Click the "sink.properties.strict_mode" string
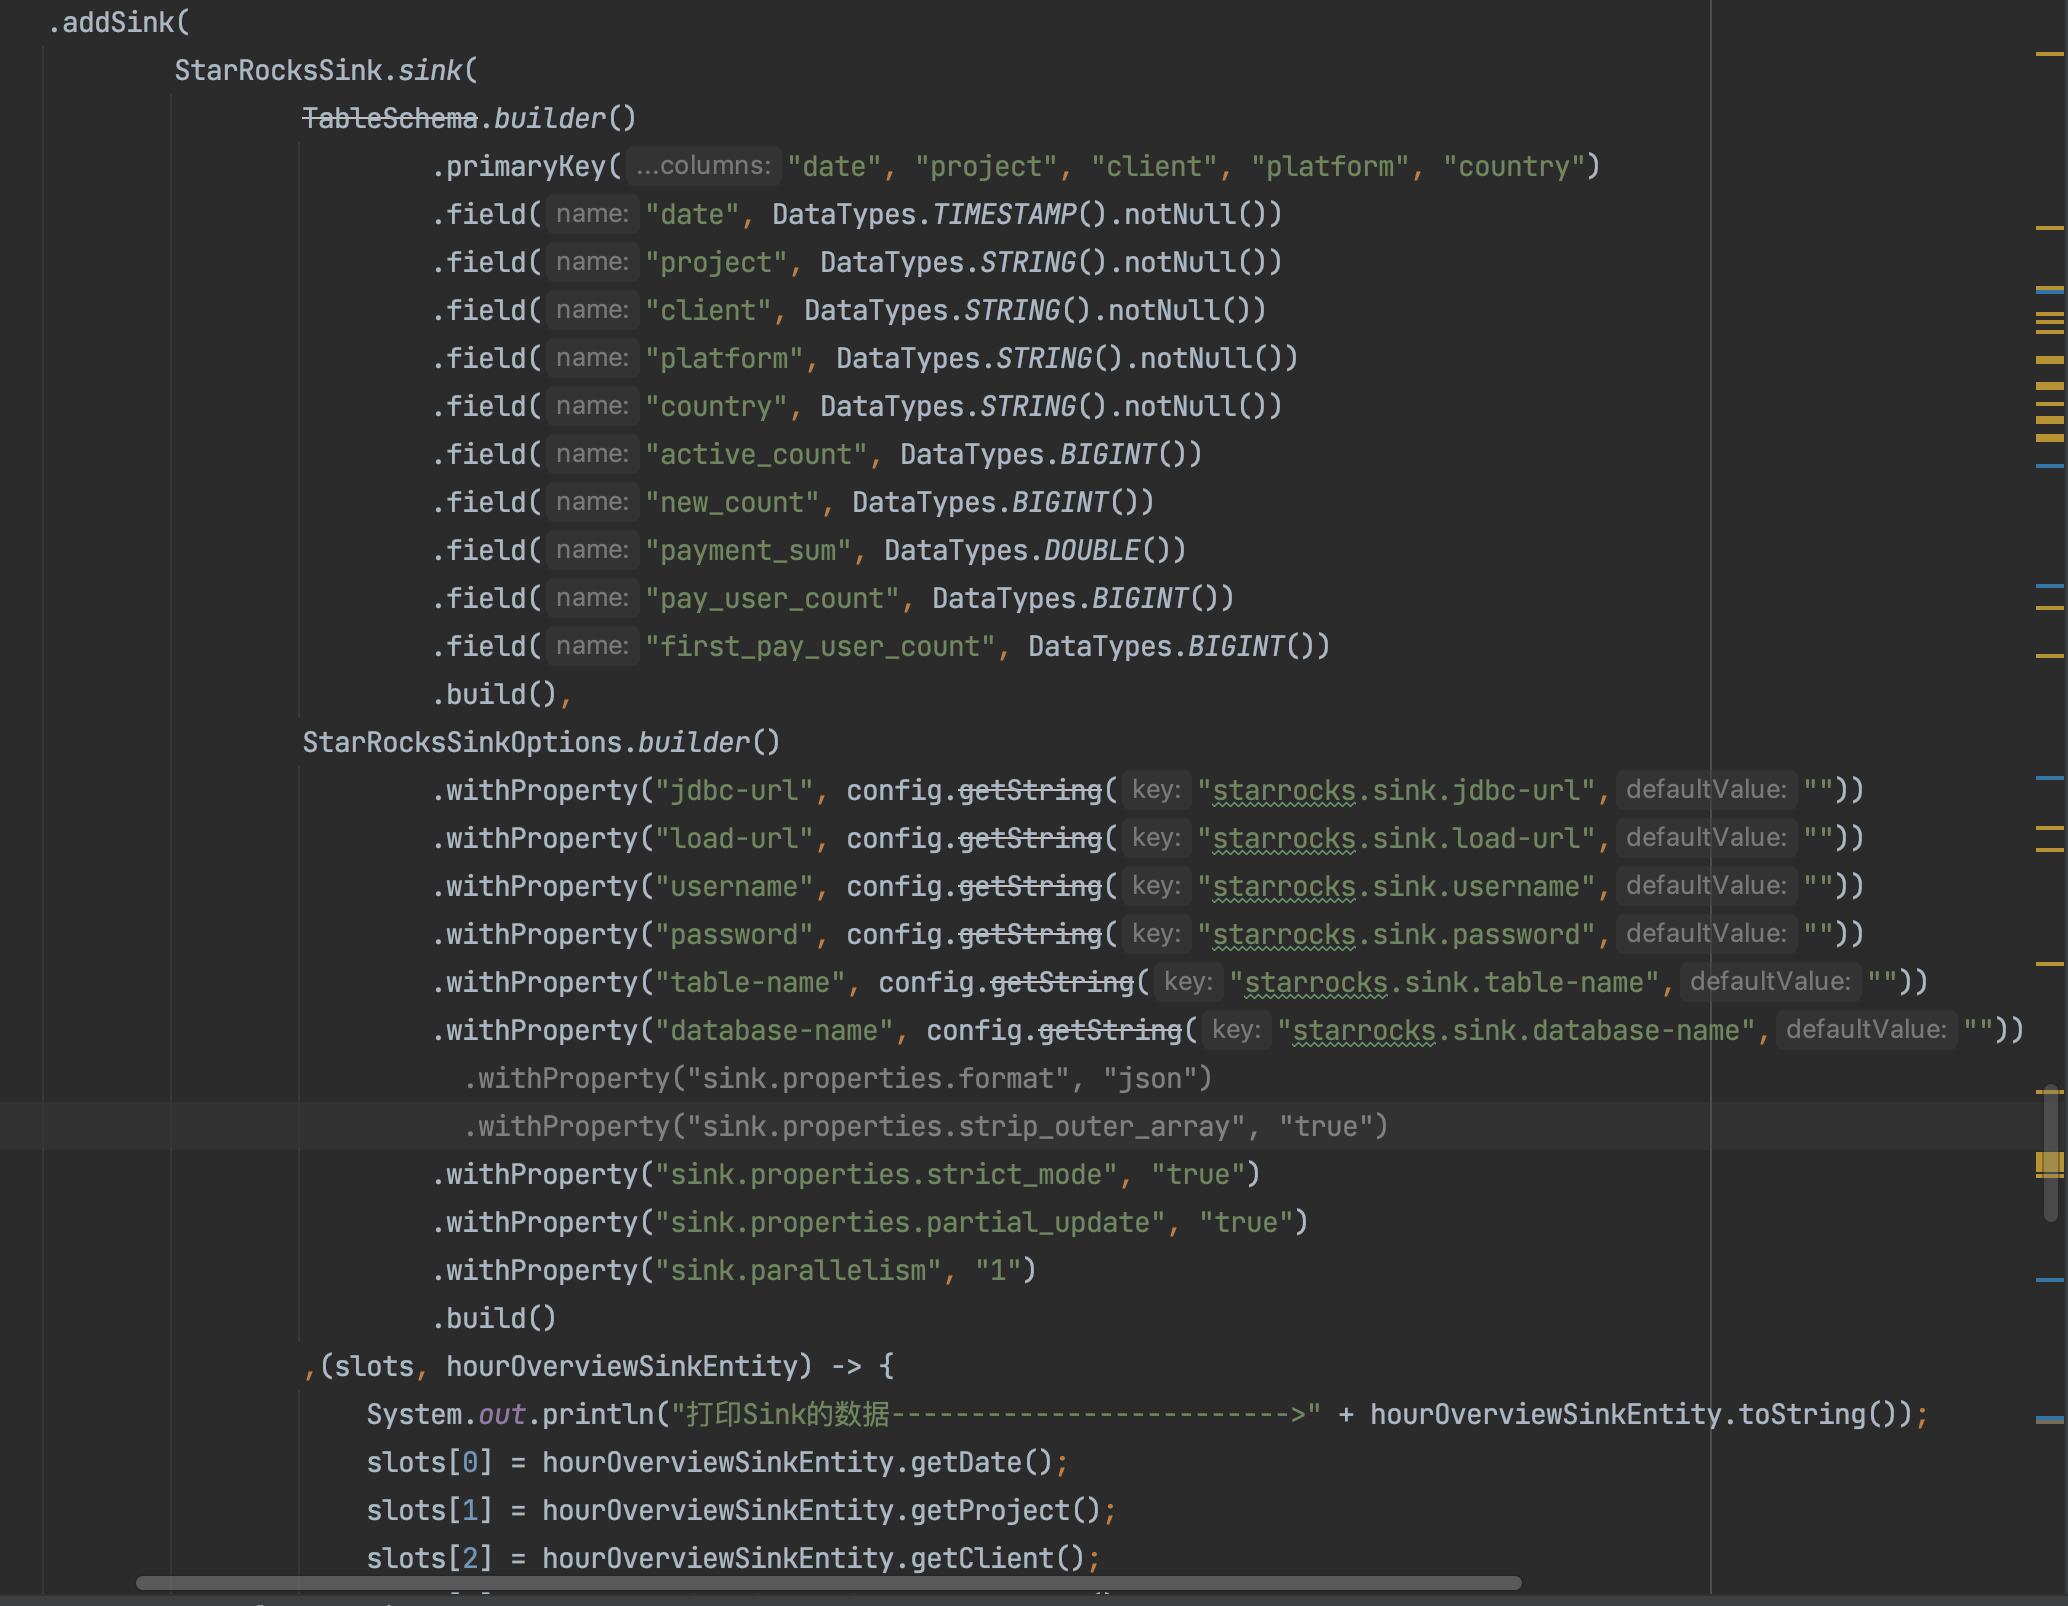Screen dimensions: 2068x1606 [886, 1174]
